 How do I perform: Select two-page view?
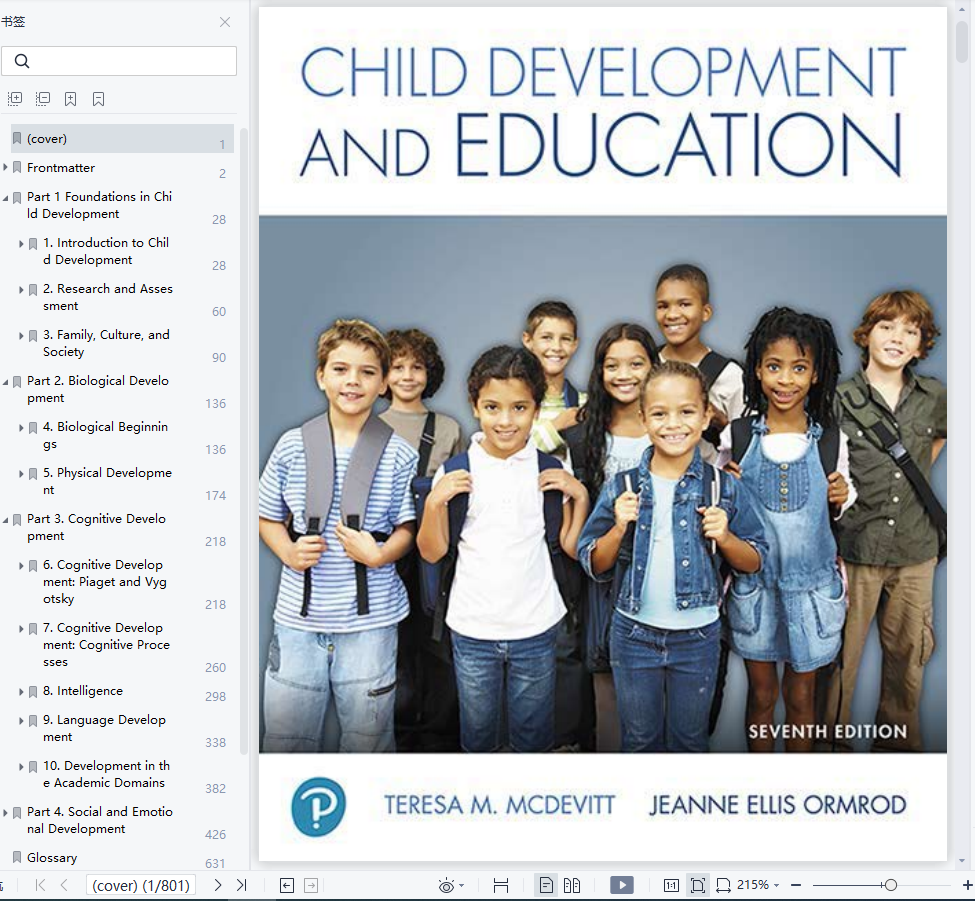(571, 885)
